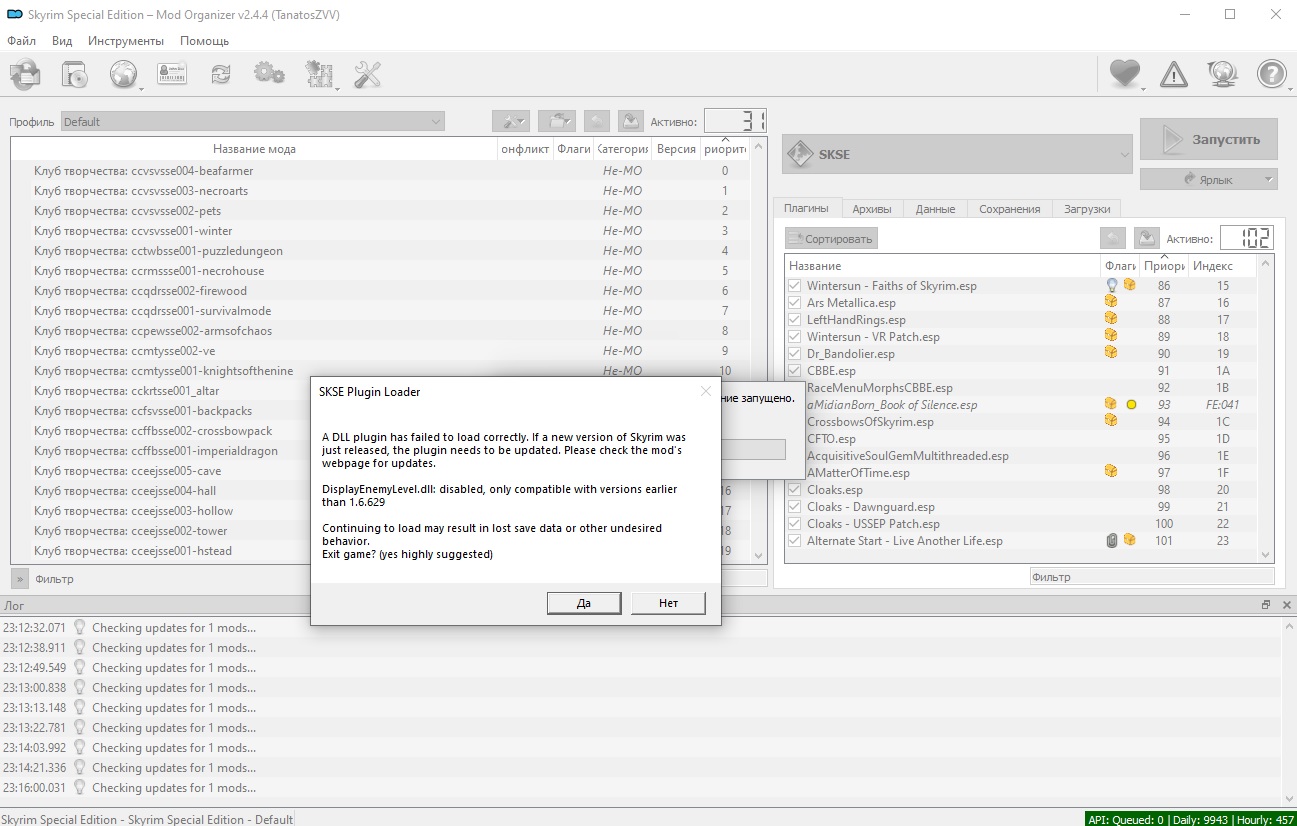Open Nexus website globe icon
Screen dimensions: 1297x826
click(123, 74)
